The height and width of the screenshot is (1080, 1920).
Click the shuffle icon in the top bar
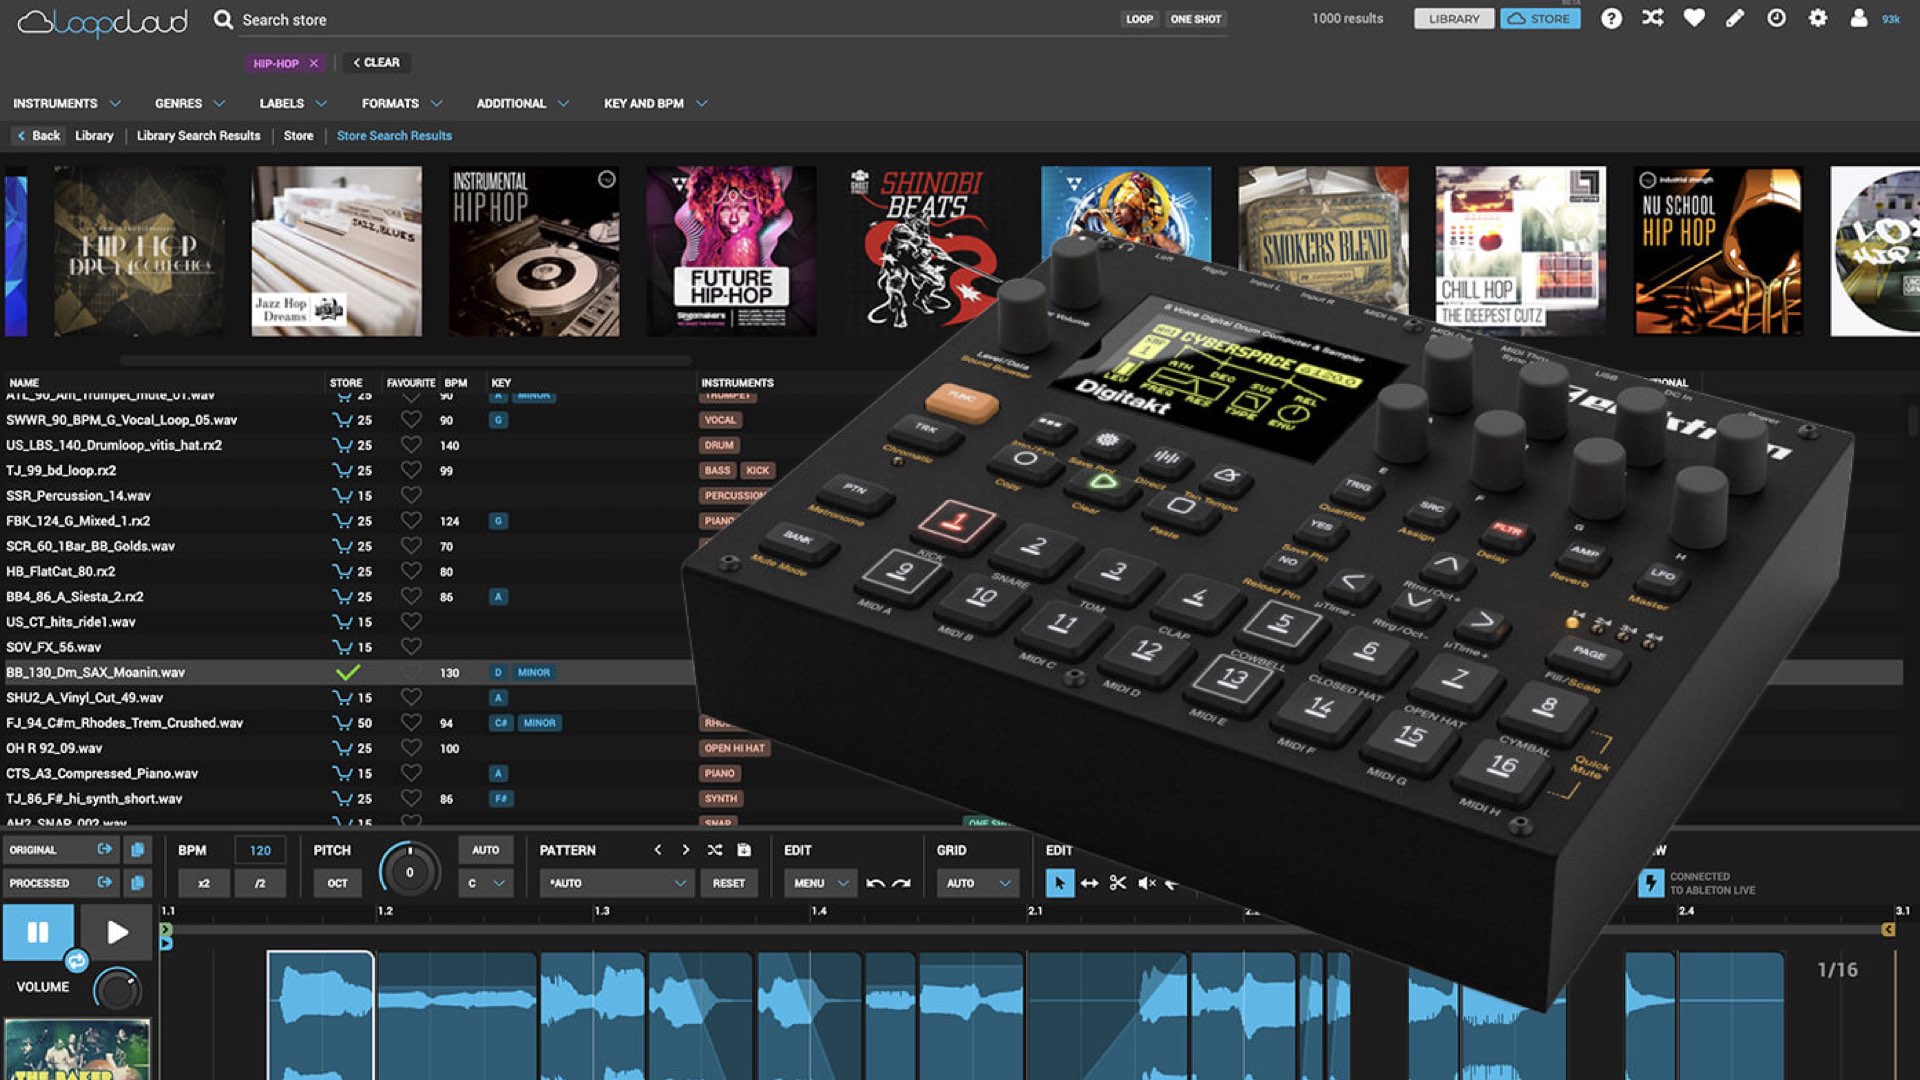coord(1654,18)
